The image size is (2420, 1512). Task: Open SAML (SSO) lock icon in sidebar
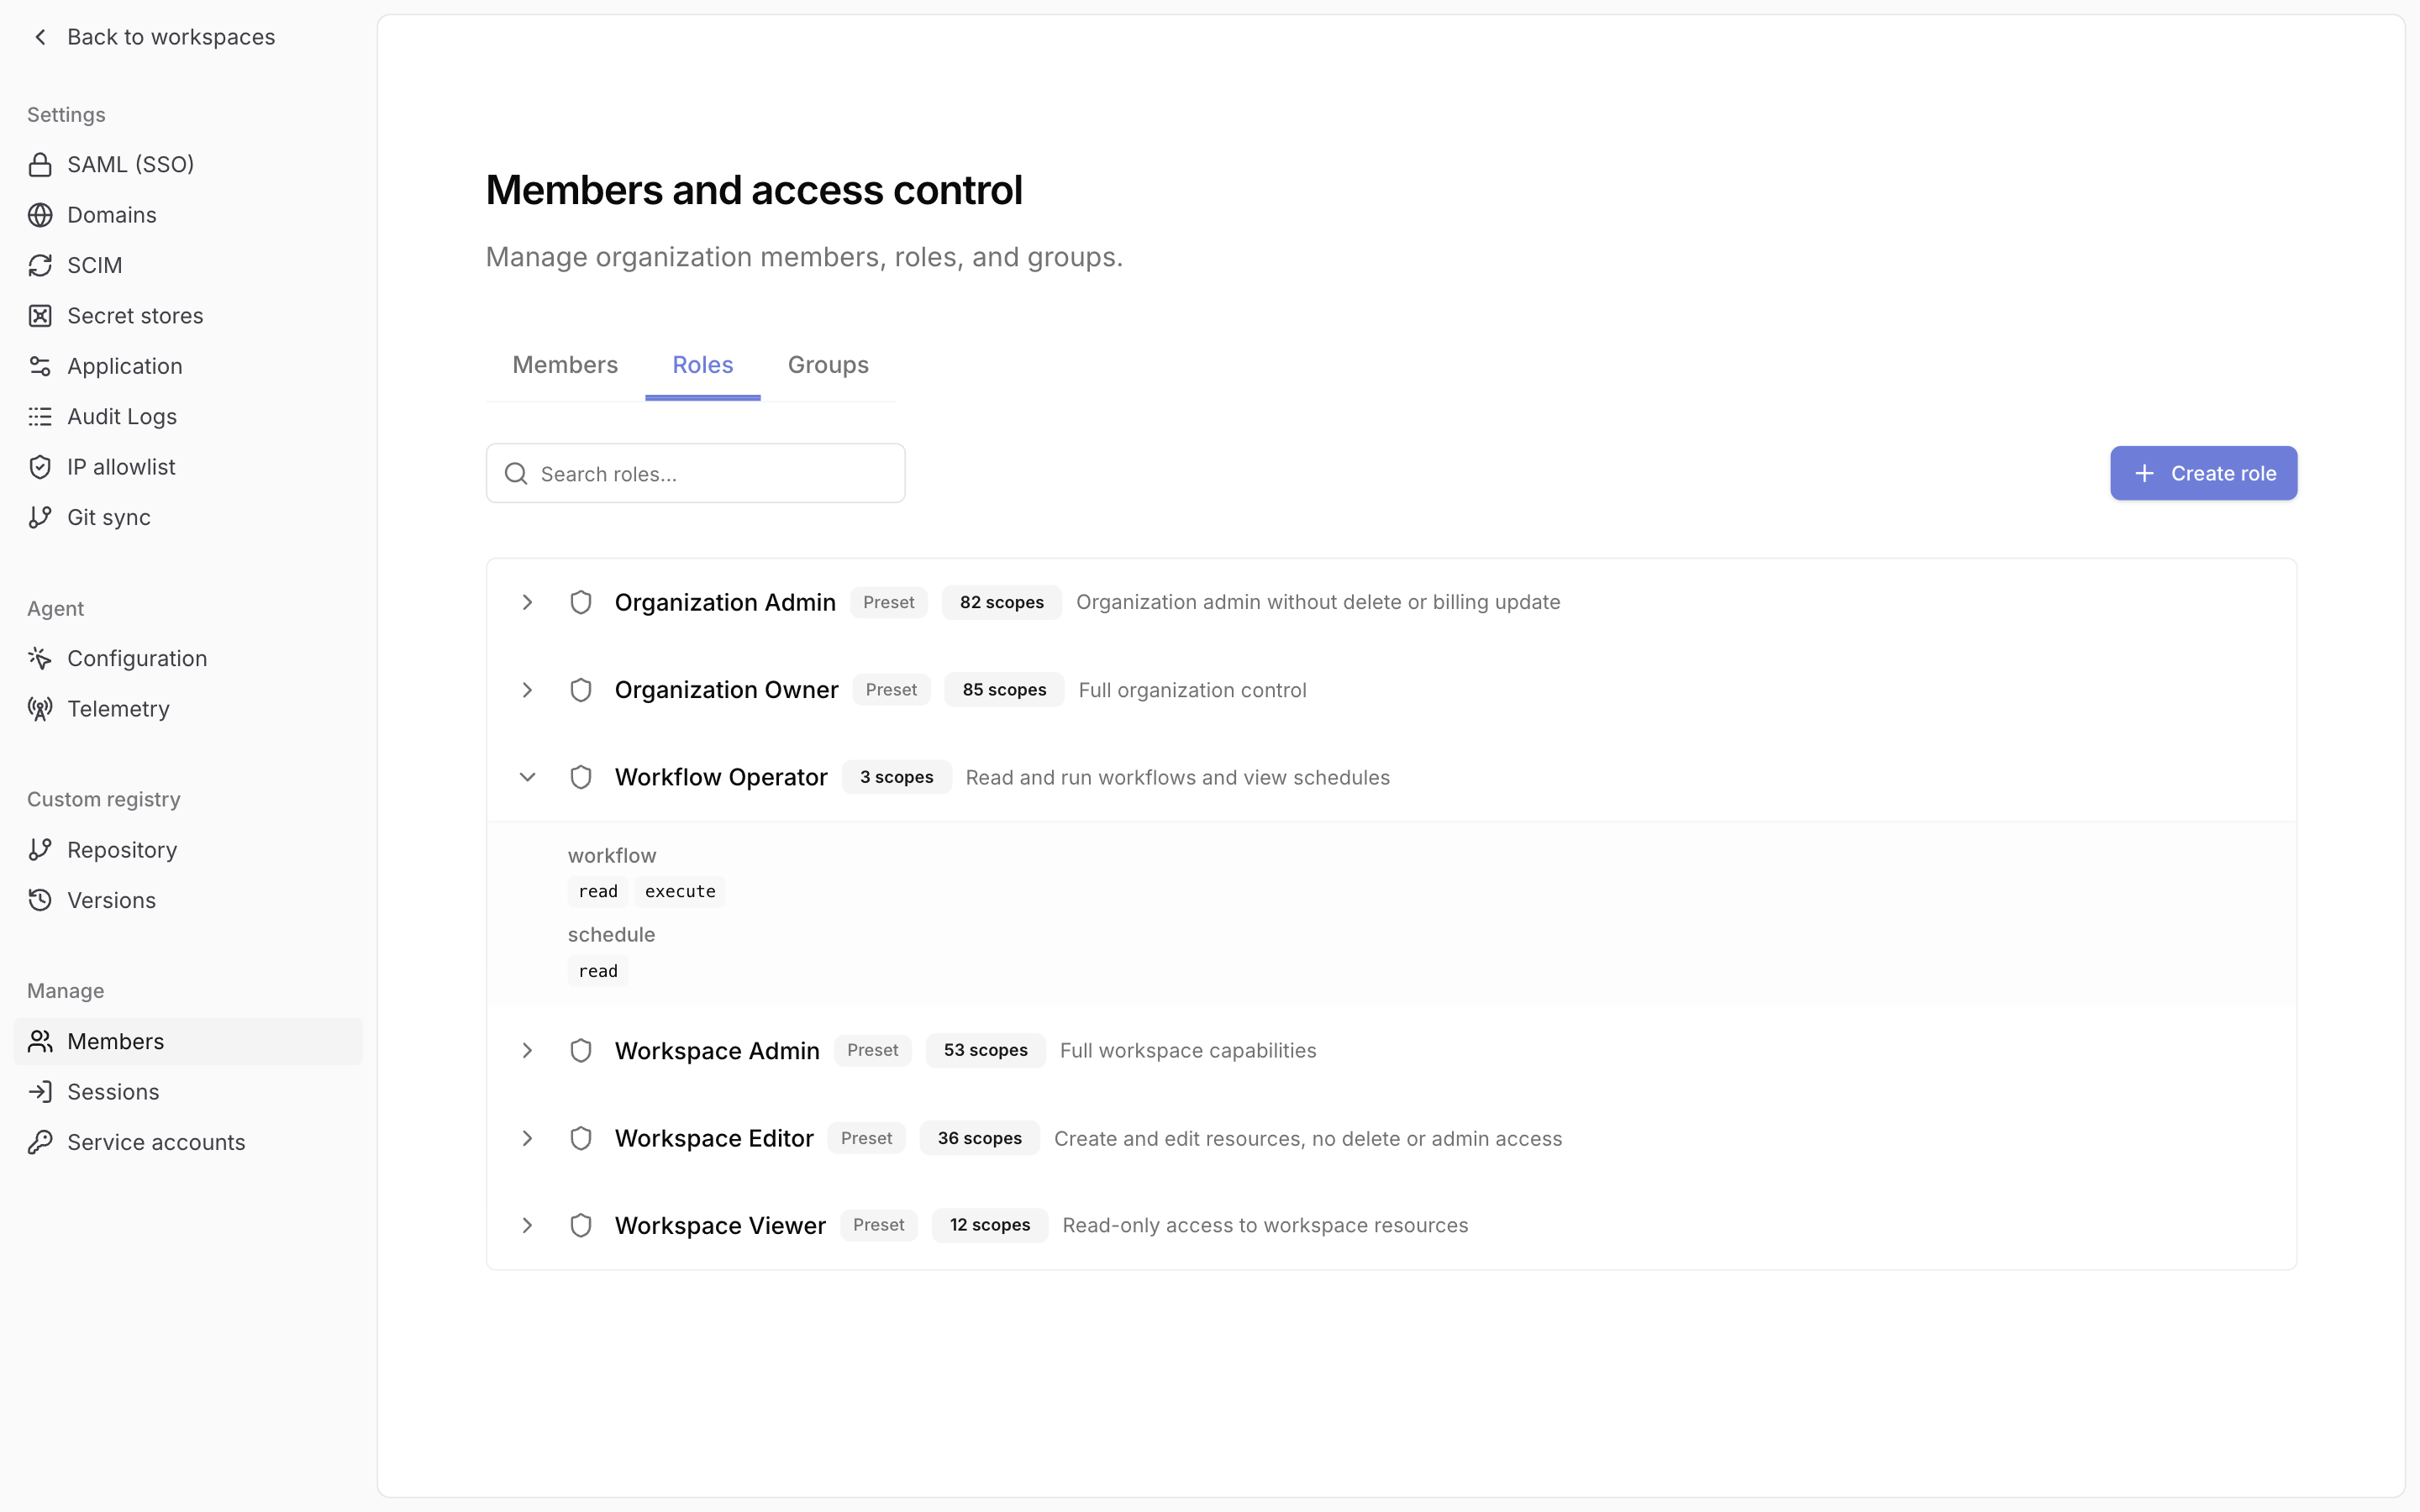40,164
